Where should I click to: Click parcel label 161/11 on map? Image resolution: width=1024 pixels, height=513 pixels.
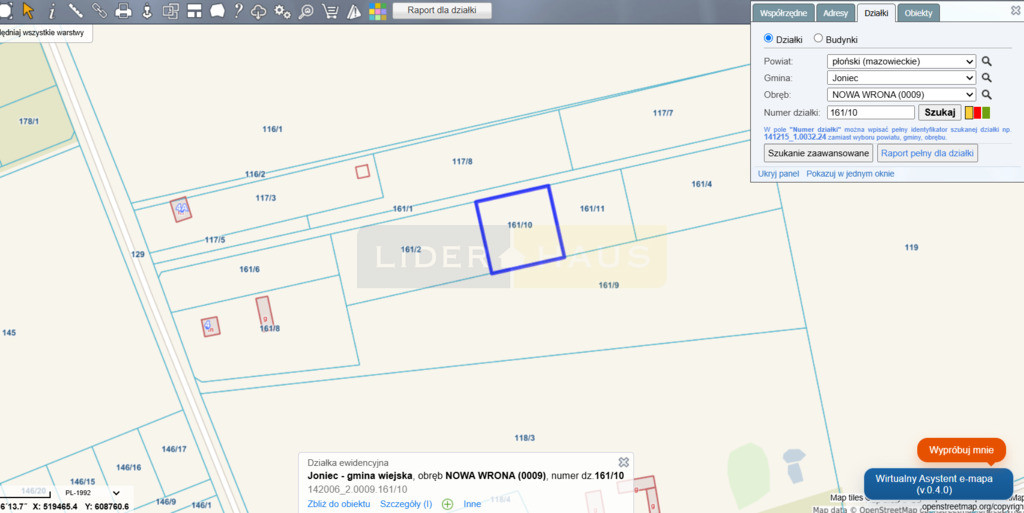click(x=592, y=209)
